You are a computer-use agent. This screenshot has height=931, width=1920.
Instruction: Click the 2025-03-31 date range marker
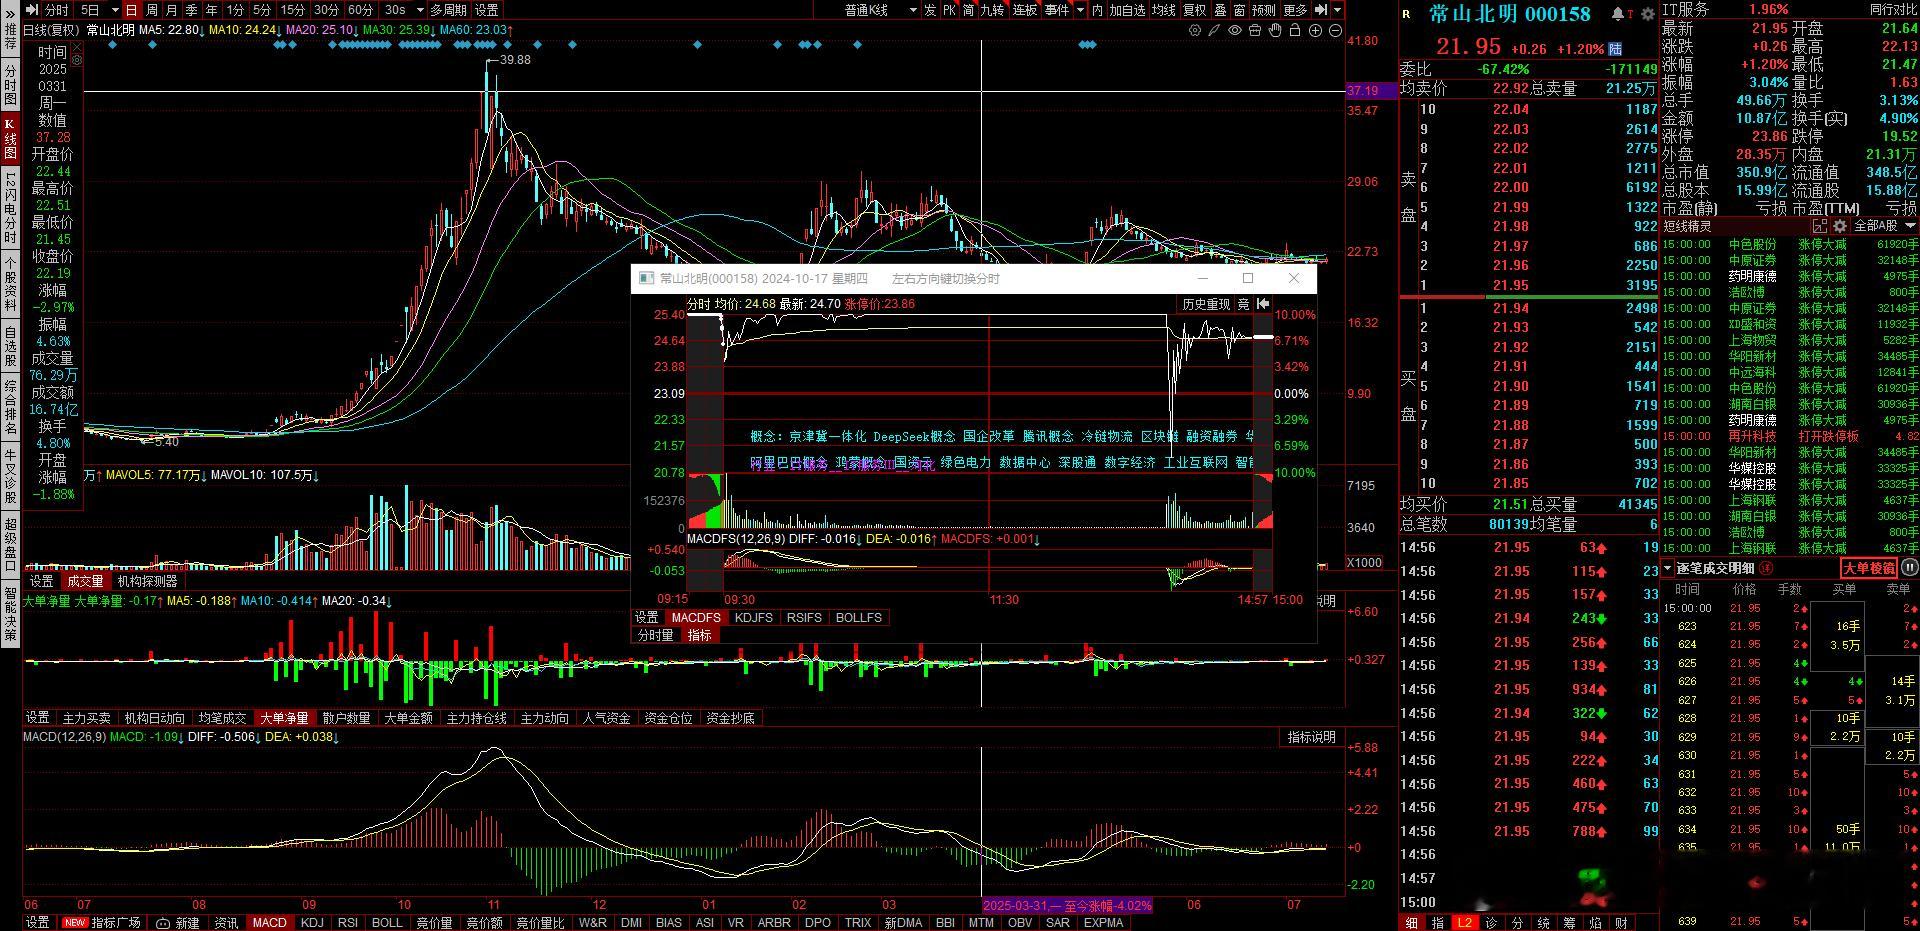point(1067,905)
